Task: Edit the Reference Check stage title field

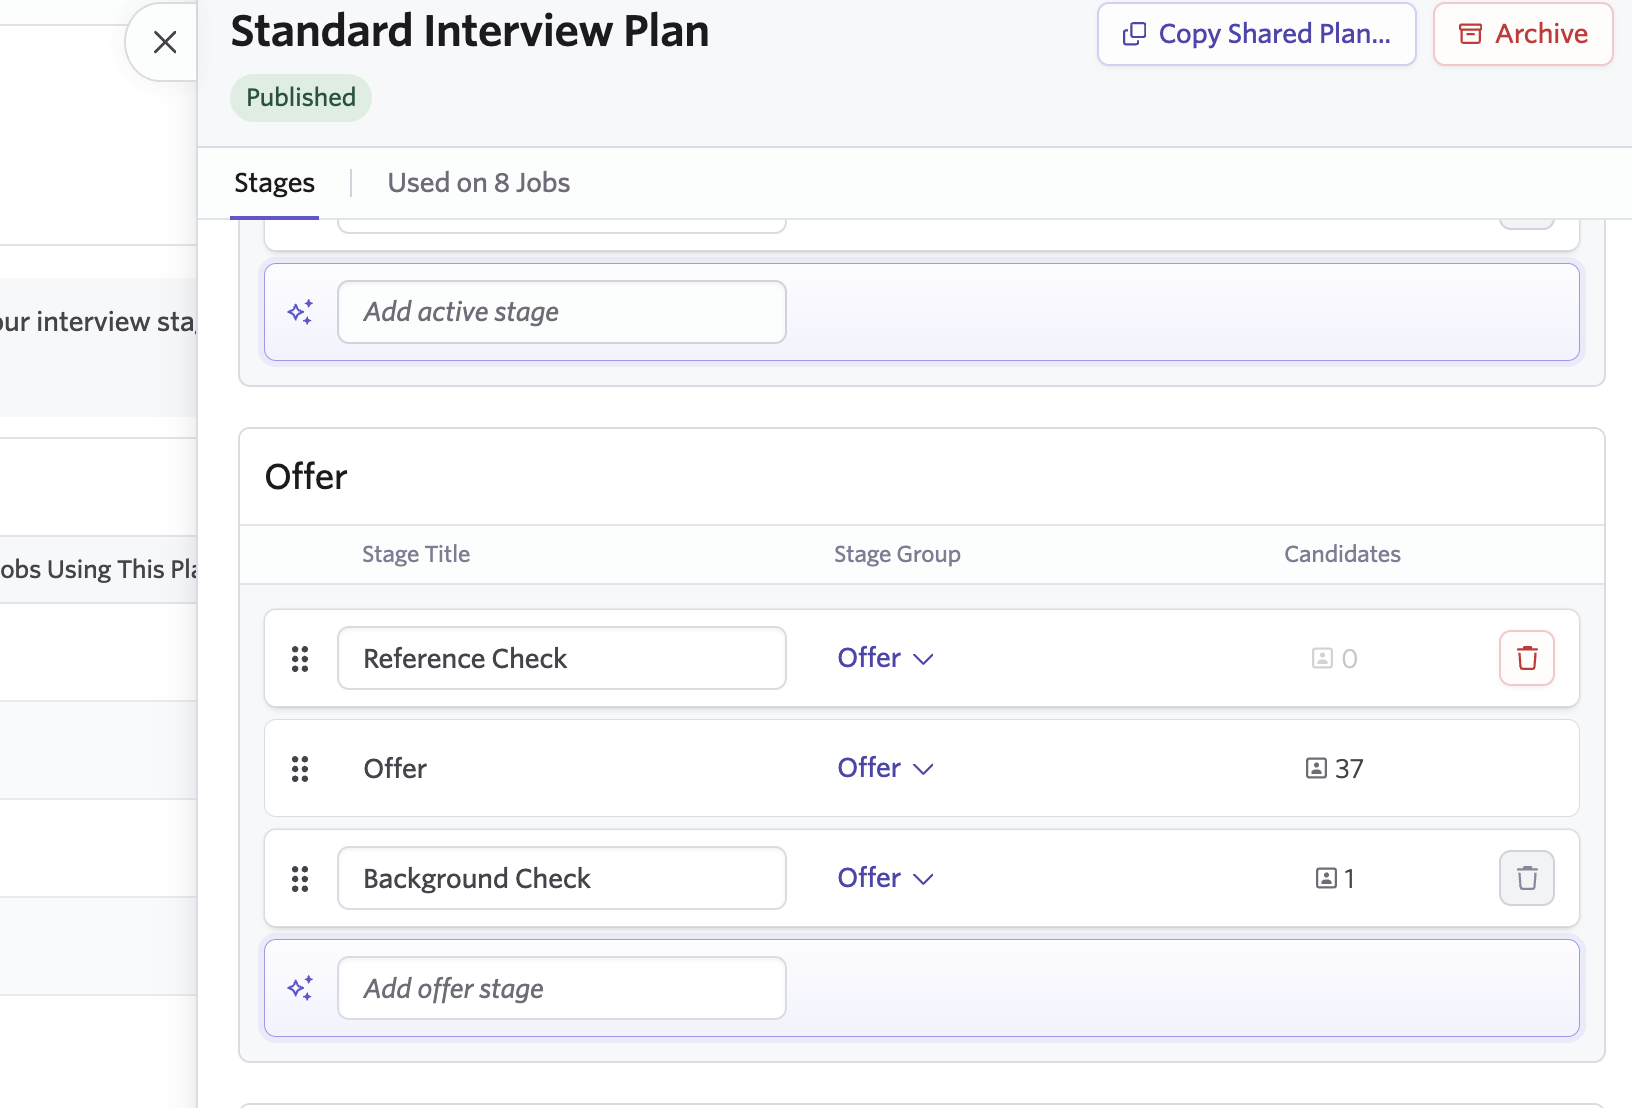Action: 562,658
